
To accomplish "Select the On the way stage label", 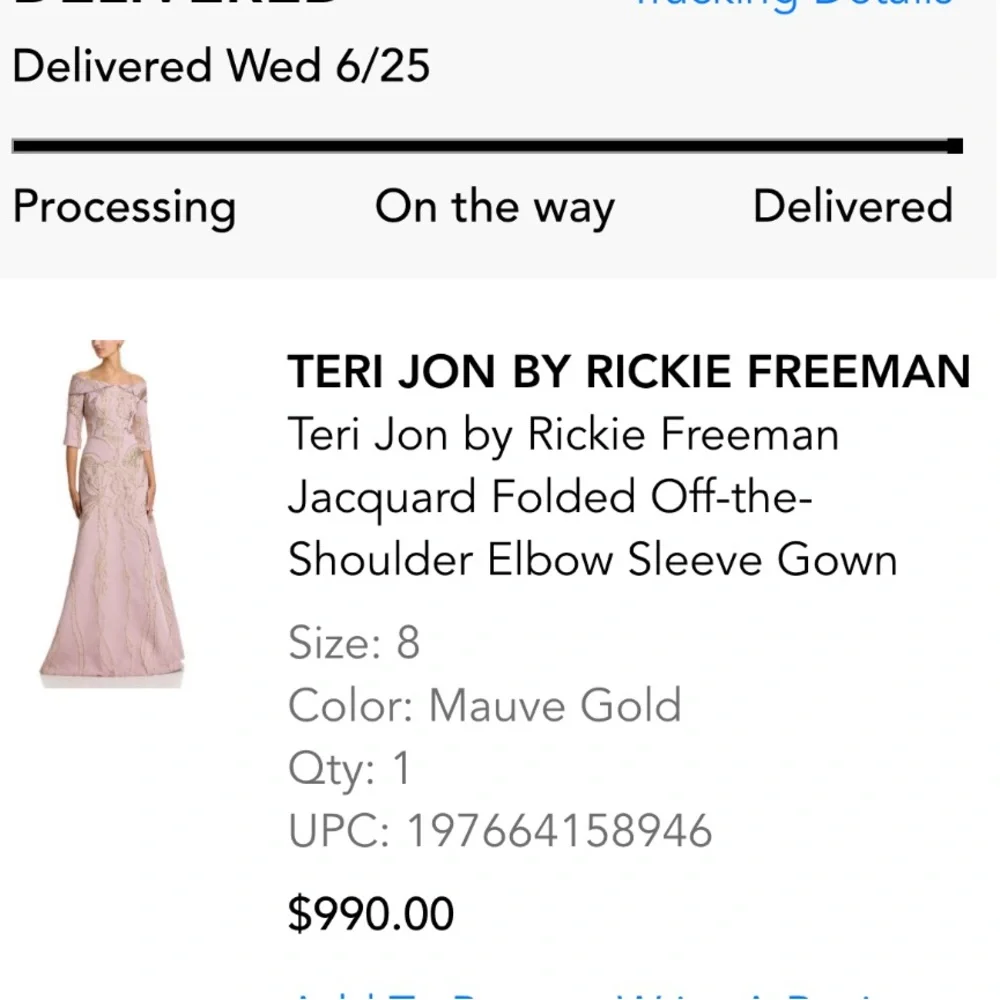I will click(494, 207).
